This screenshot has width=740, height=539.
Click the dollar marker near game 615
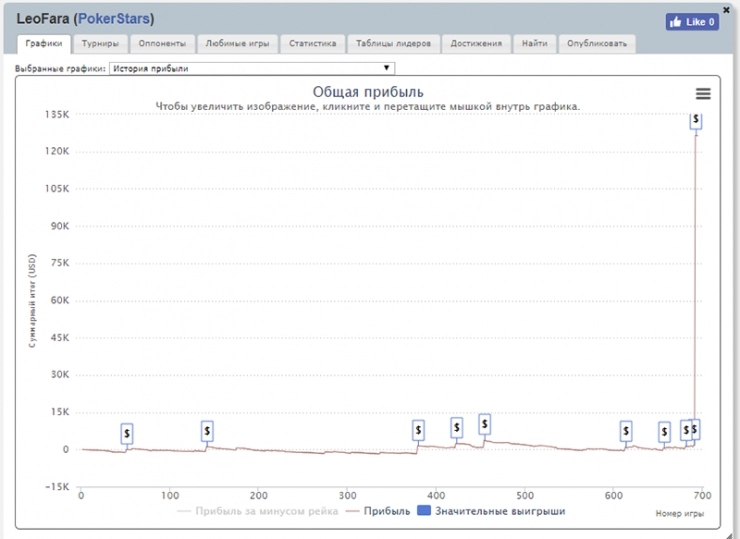point(626,431)
